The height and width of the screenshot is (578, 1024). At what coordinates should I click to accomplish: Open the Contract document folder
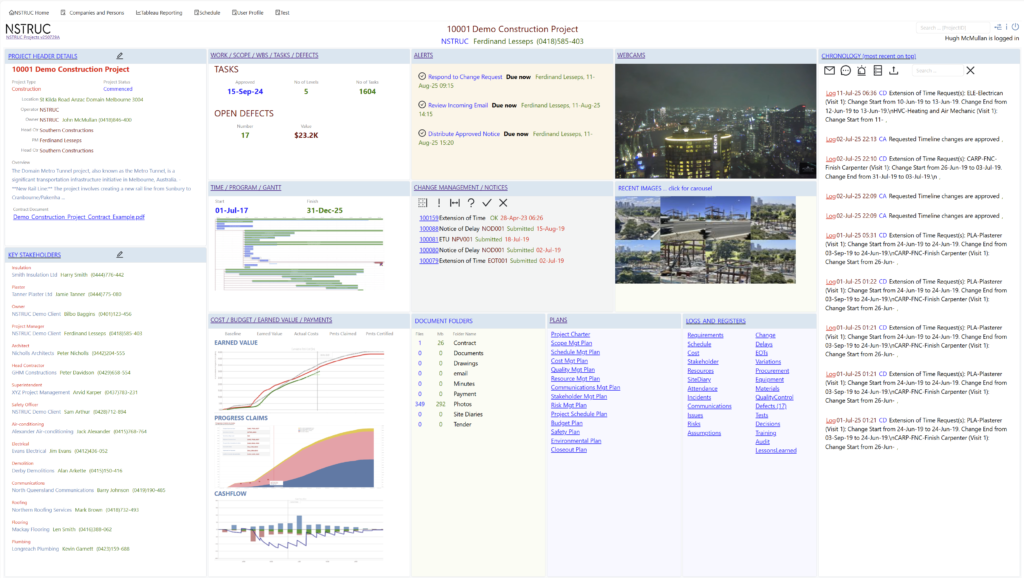[x=464, y=343]
